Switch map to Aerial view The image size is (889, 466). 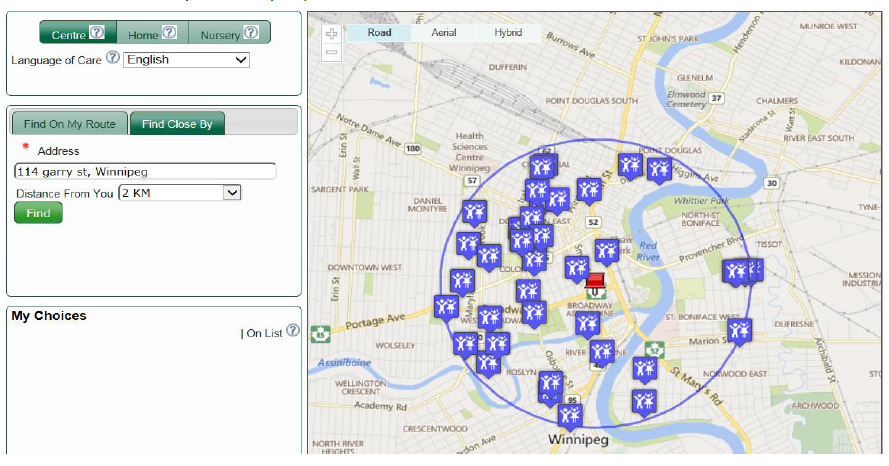pyautogui.click(x=444, y=33)
